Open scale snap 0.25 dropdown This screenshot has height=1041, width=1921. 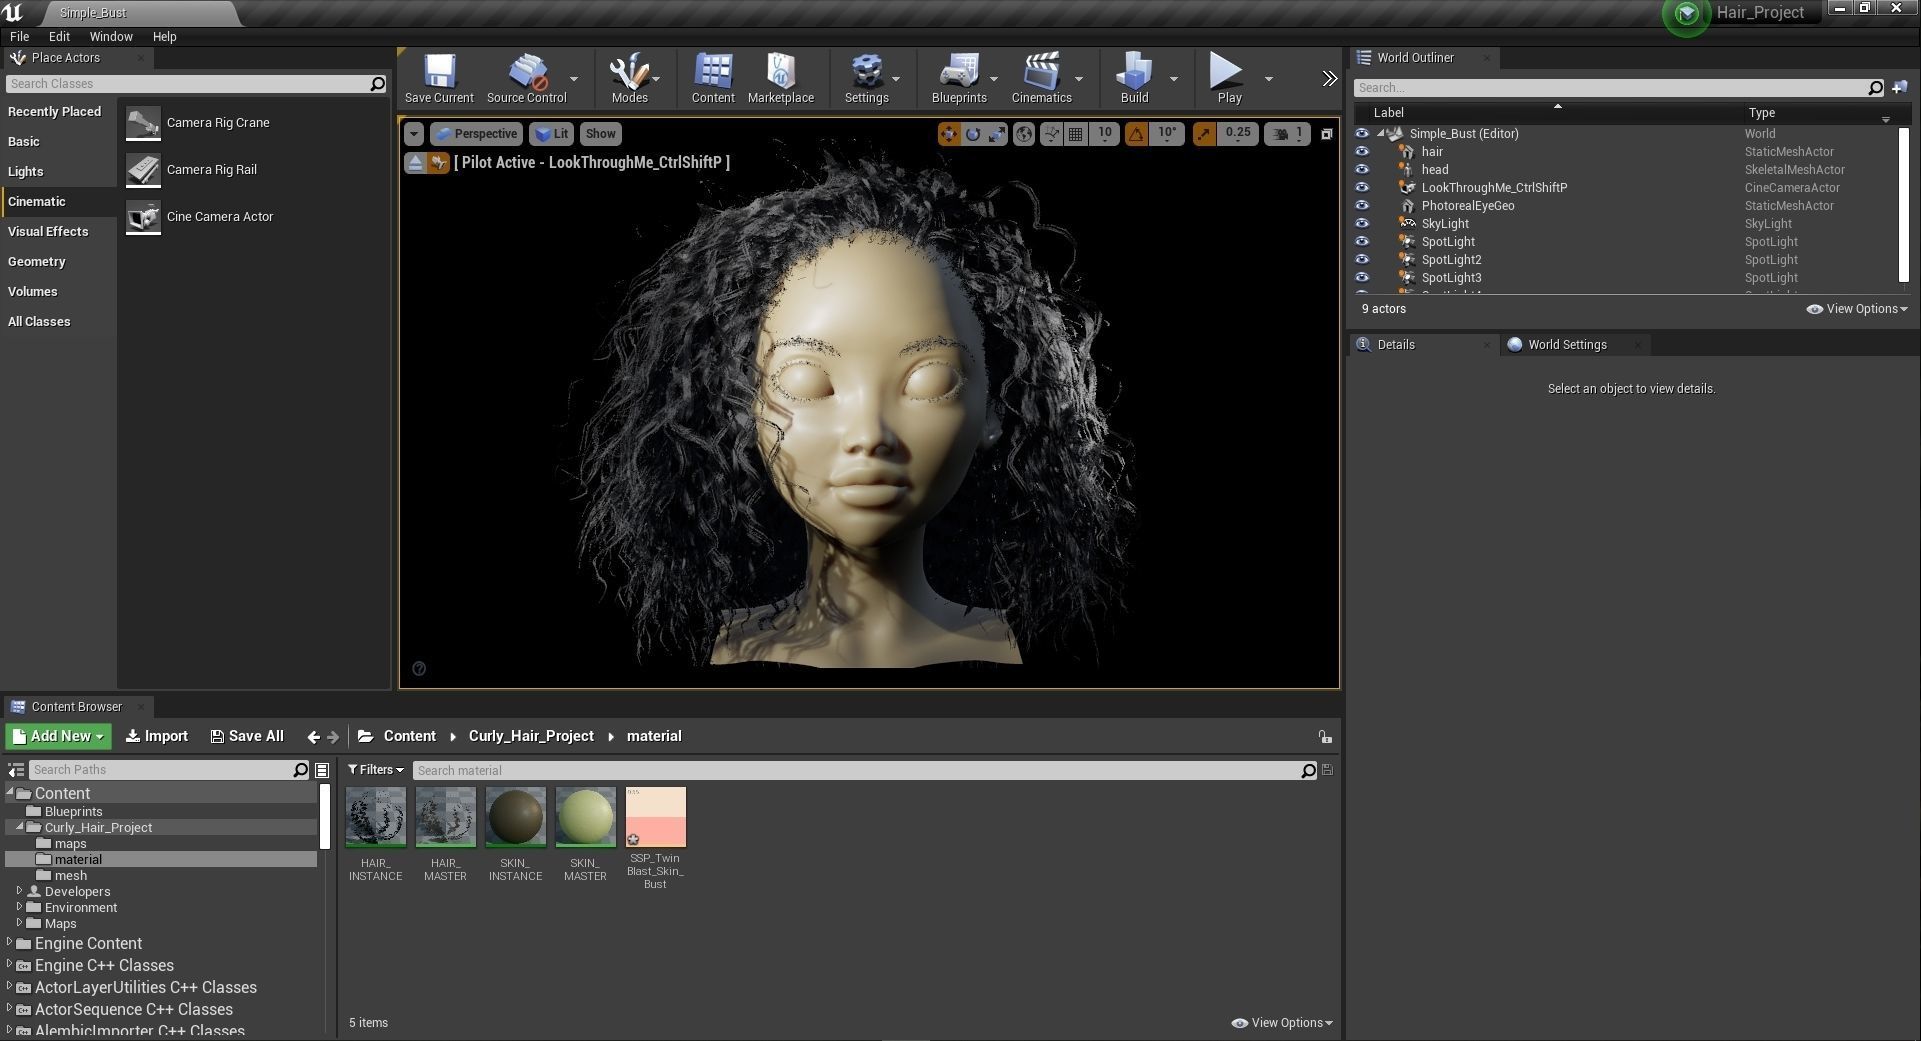click(1238, 133)
